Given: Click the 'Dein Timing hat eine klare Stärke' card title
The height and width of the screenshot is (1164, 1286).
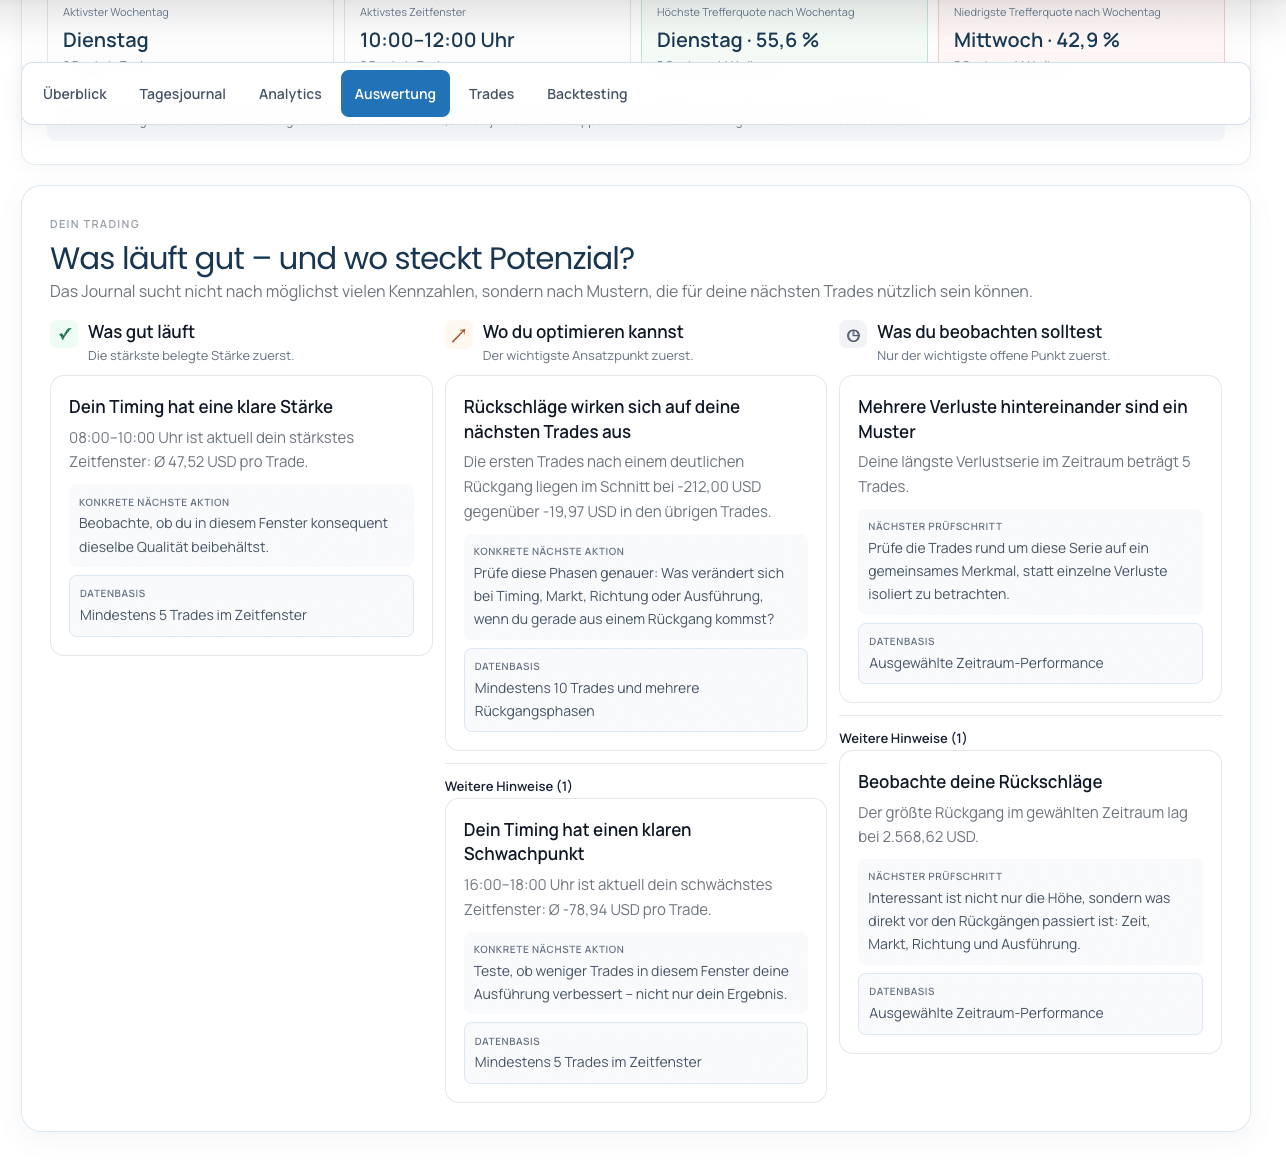Looking at the screenshot, I should click(x=201, y=407).
